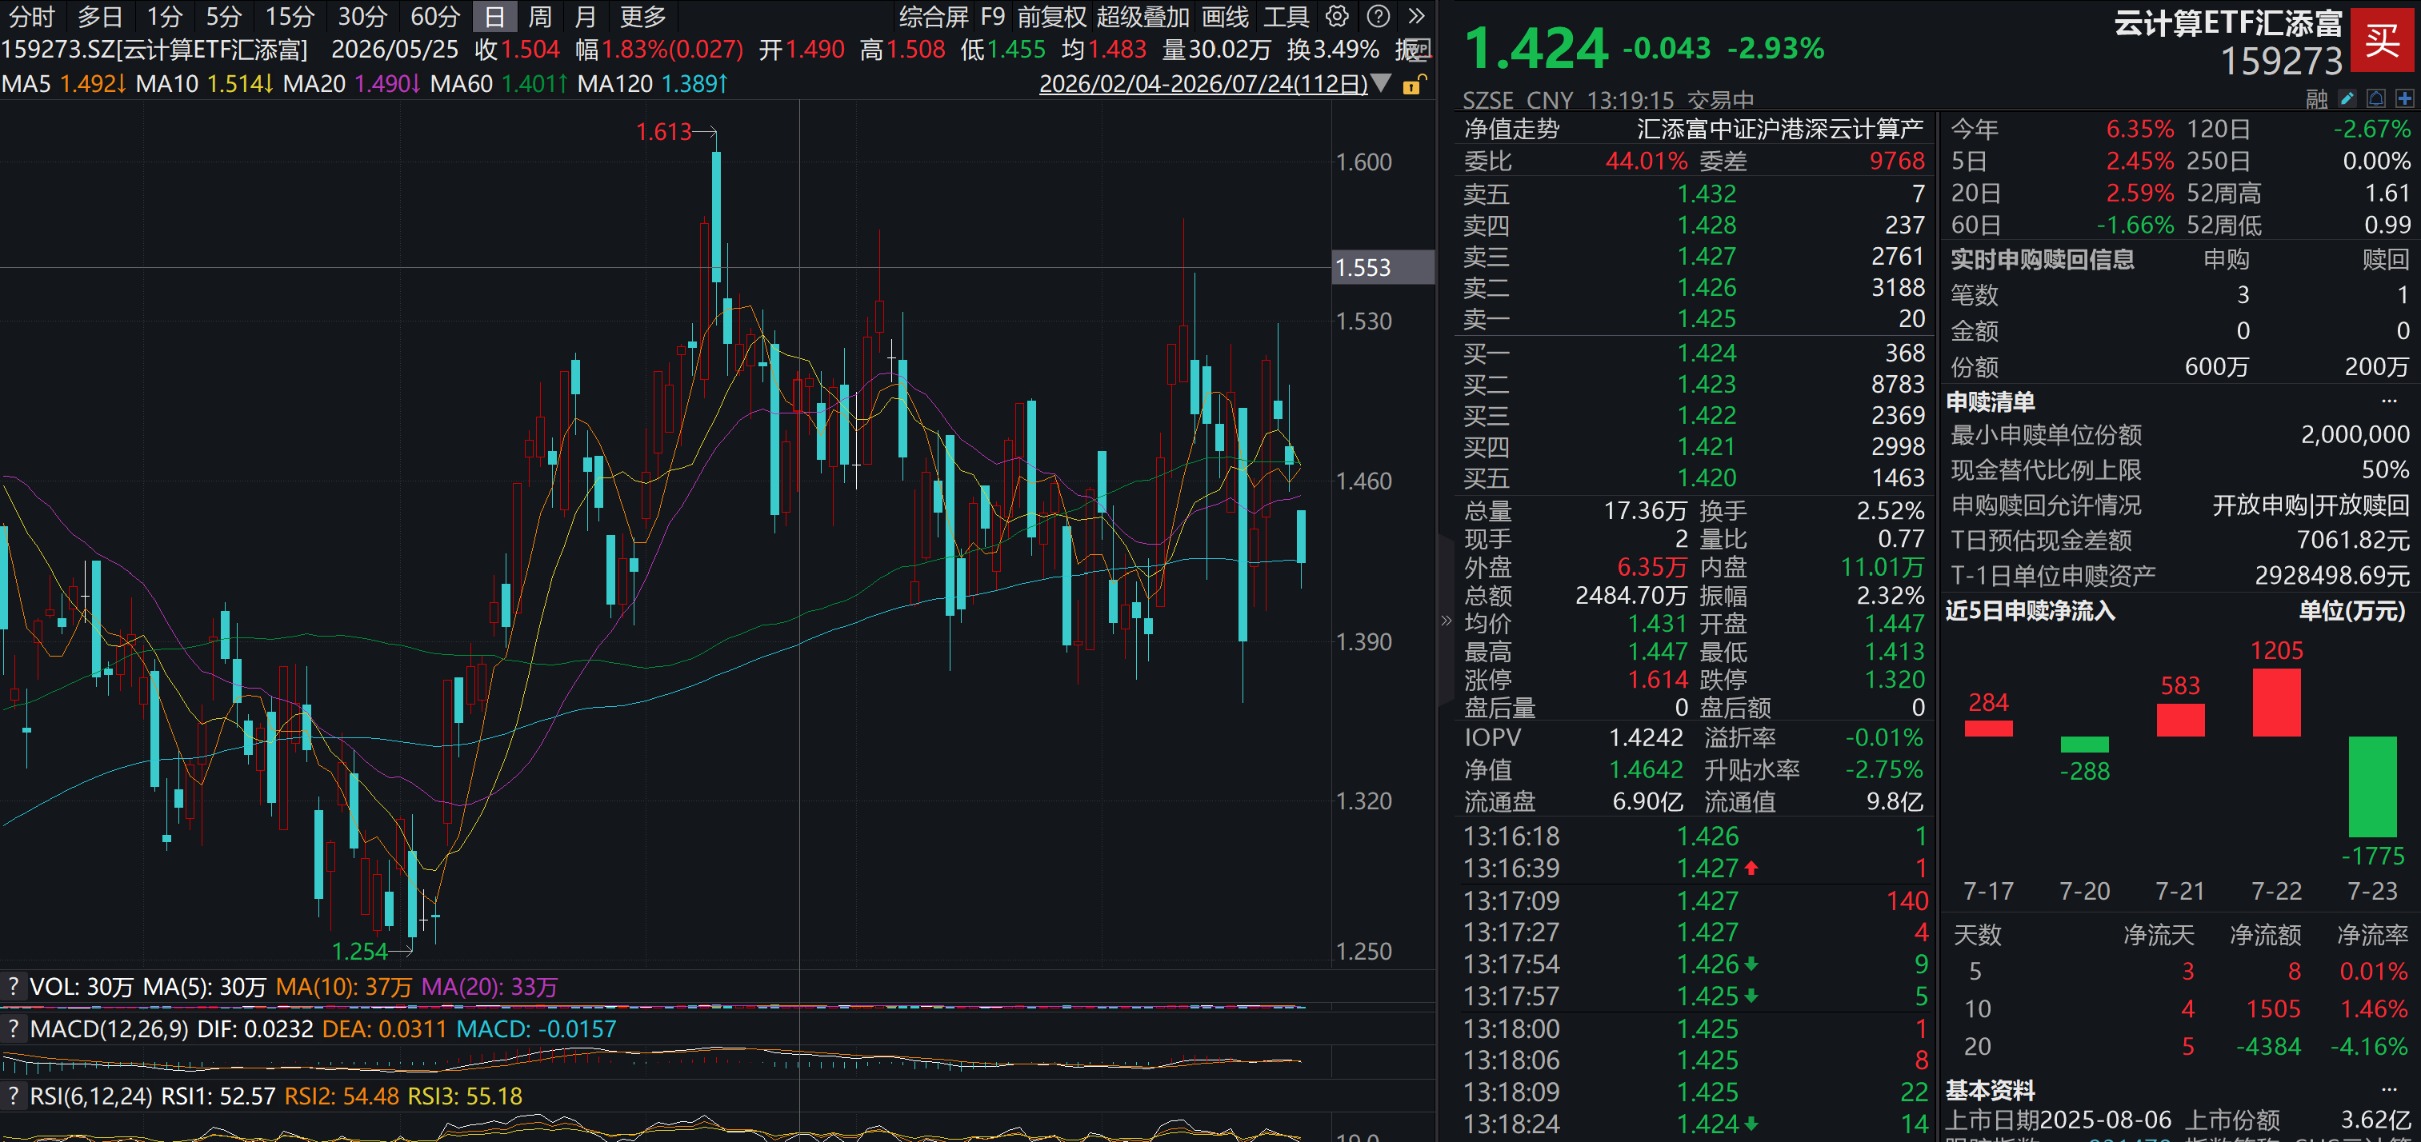Screen dimensions: 2421x1142
Task: Click the red 1205 net inflow bar
Action: coord(2276,701)
